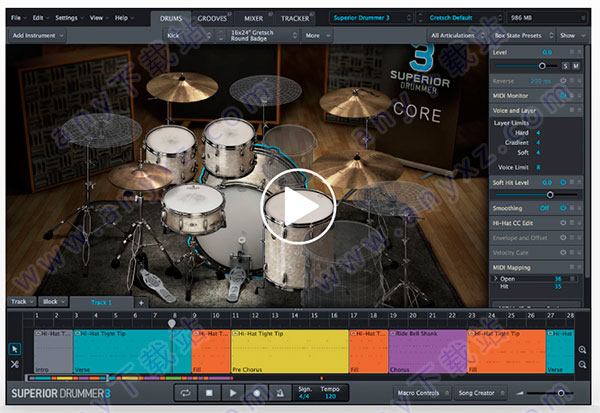Select the Drums tab
The image size is (600, 413).
171,18
